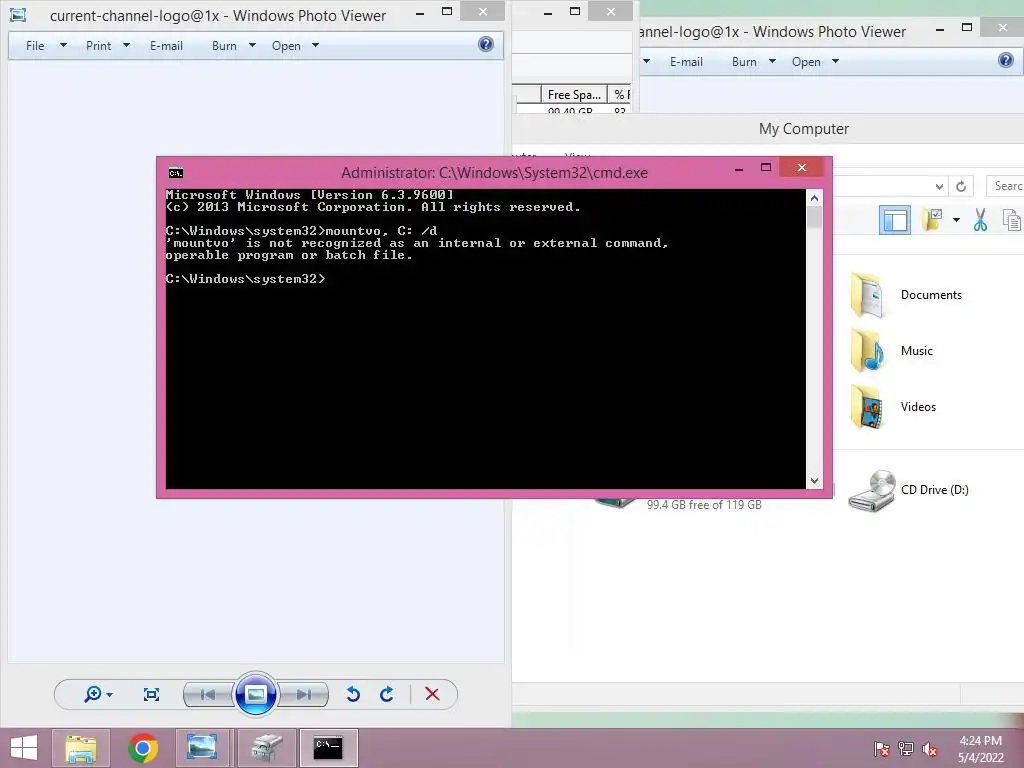Open help in the right Photo Viewer
This screenshot has width=1024, height=768.
point(1006,60)
